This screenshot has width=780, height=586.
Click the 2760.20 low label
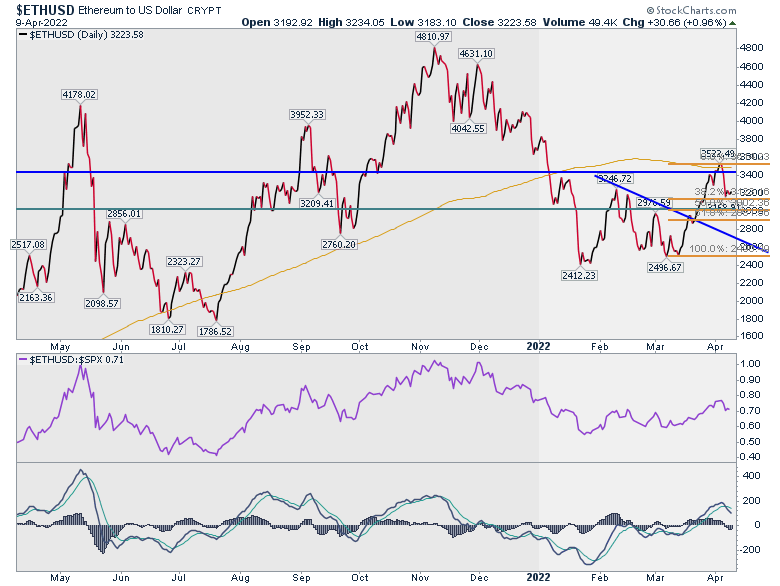tap(339, 244)
